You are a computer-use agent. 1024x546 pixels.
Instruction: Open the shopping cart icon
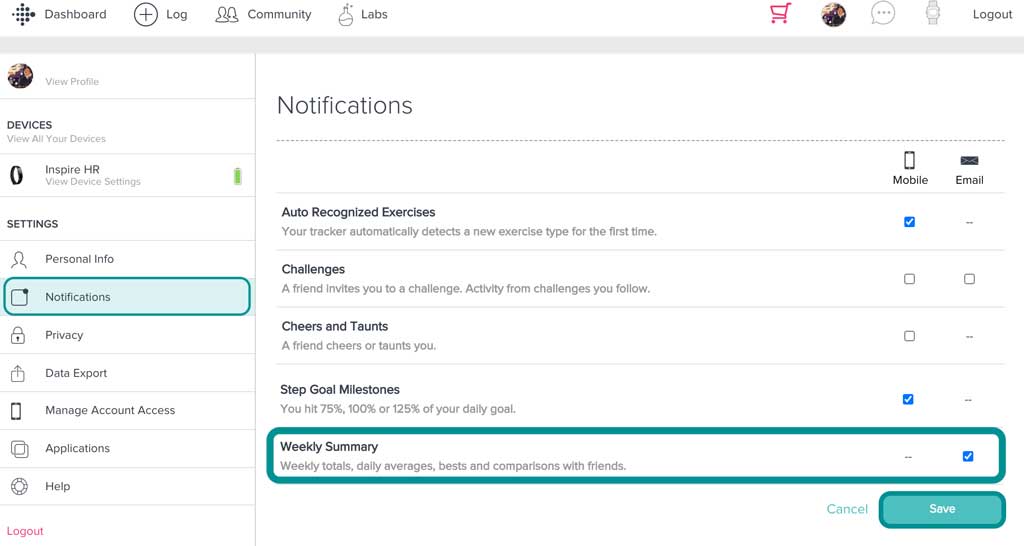780,14
